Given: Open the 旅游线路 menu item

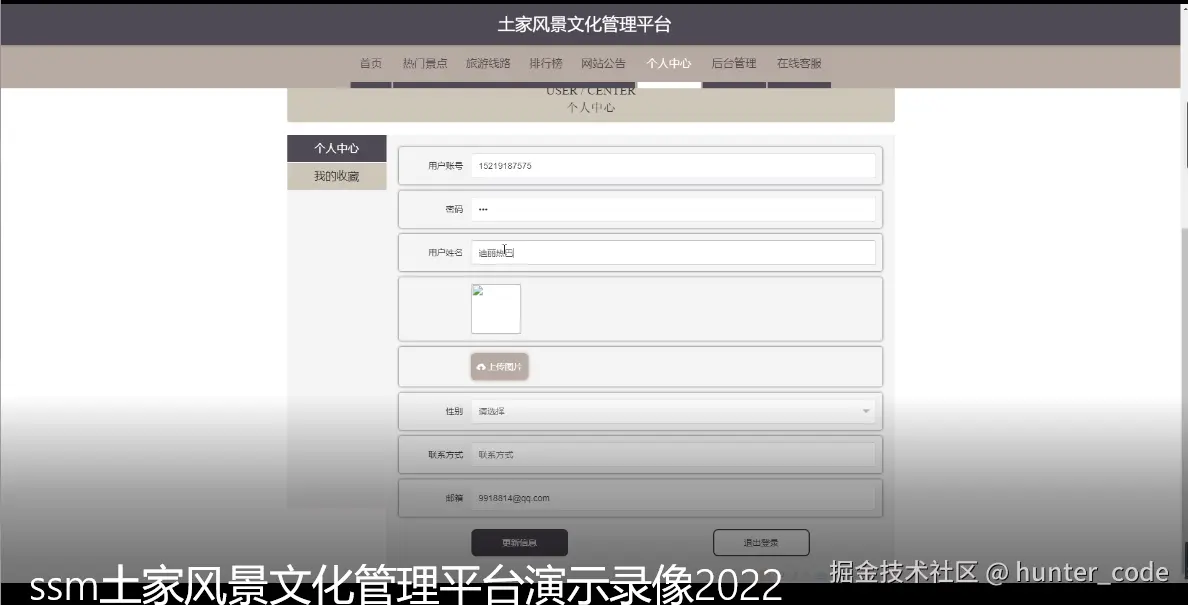Looking at the screenshot, I should click(488, 64).
